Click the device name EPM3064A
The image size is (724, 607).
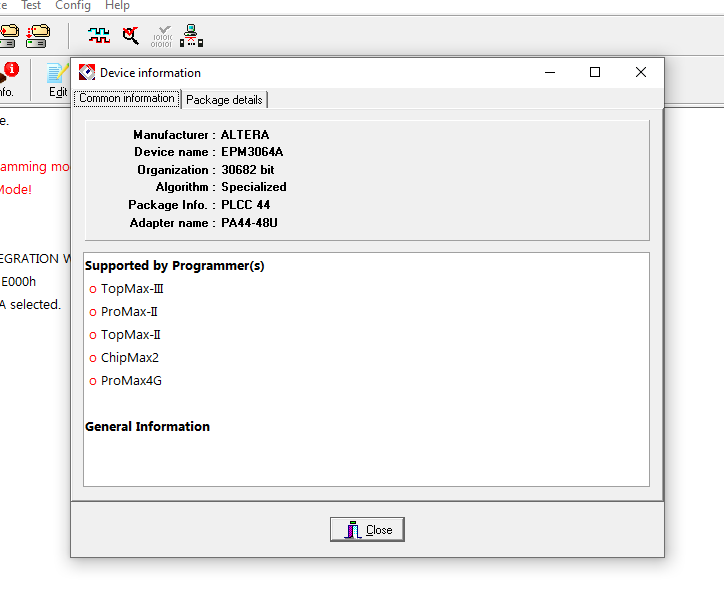[x=252, y=152]
